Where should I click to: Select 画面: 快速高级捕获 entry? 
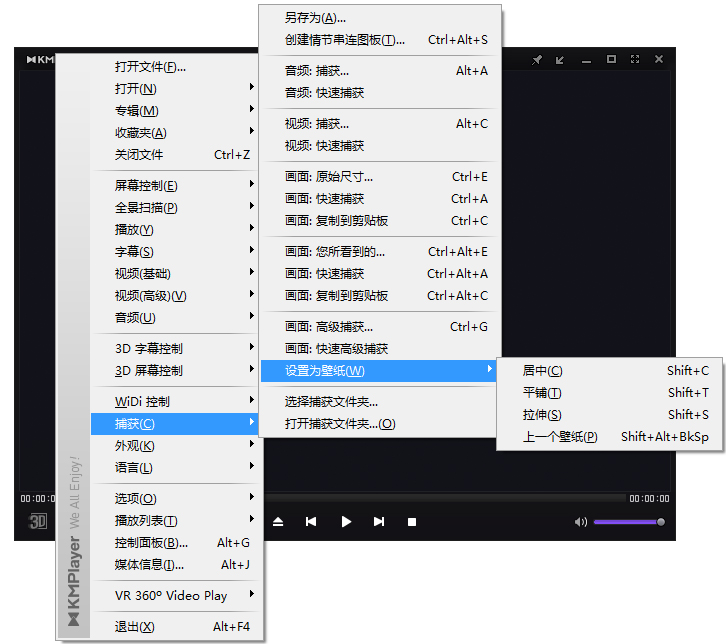coord(380,349)
